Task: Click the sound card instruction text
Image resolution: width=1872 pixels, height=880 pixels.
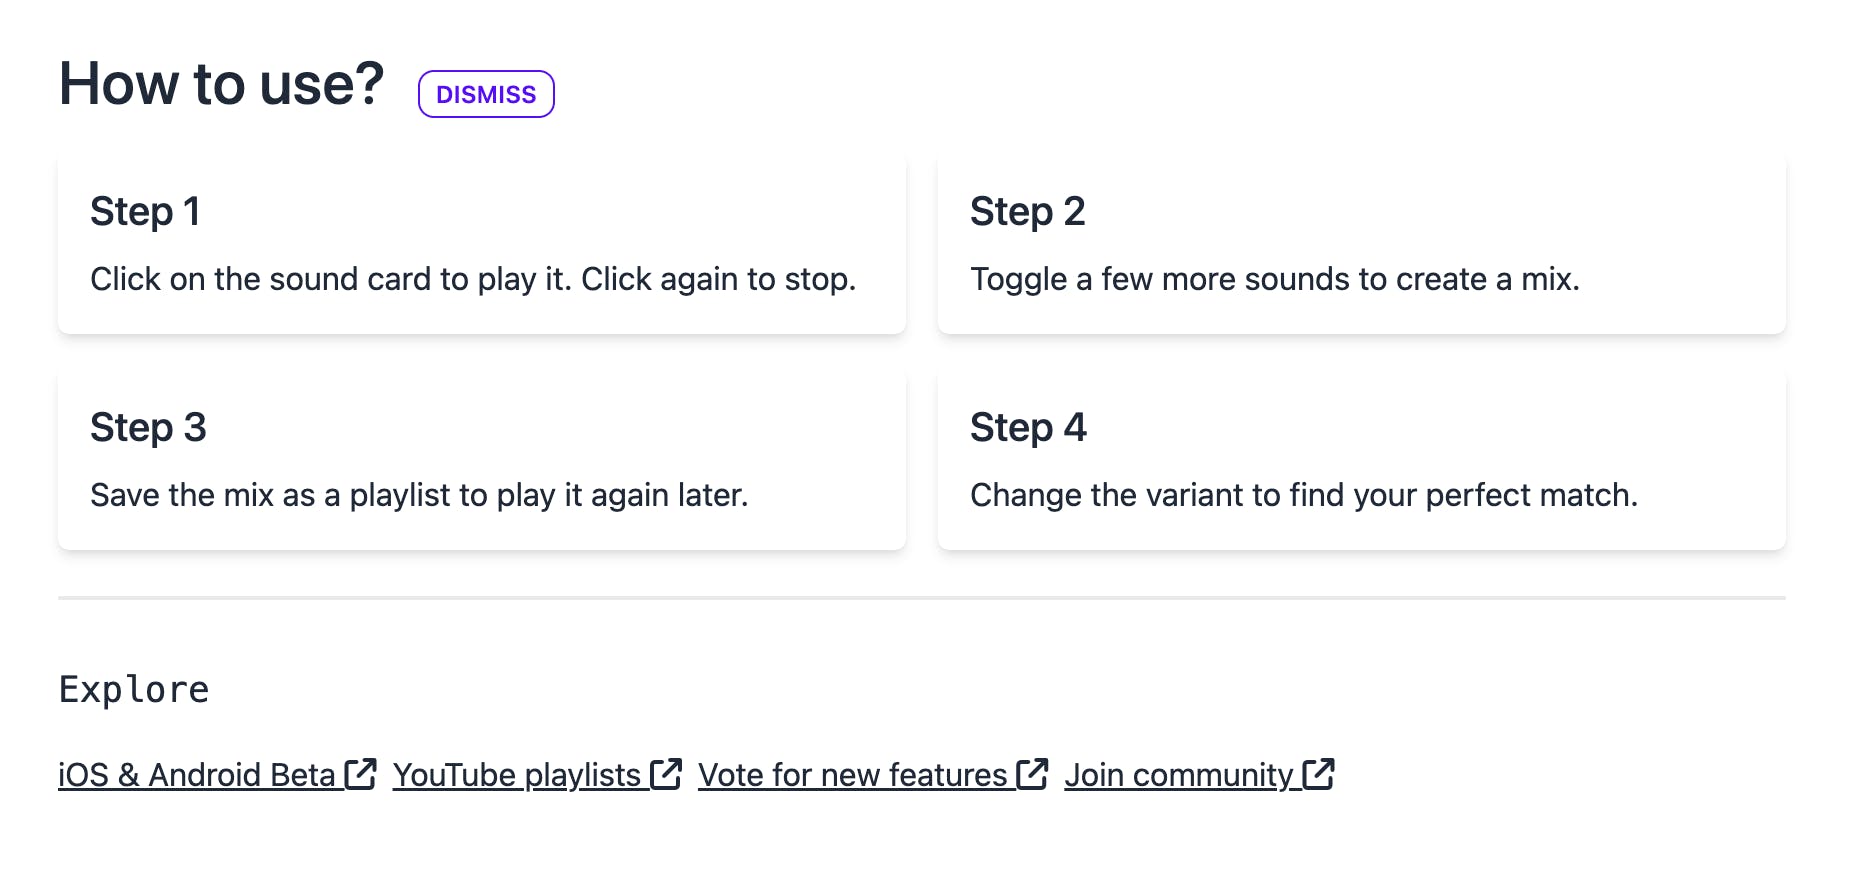Action: [473, 279]
